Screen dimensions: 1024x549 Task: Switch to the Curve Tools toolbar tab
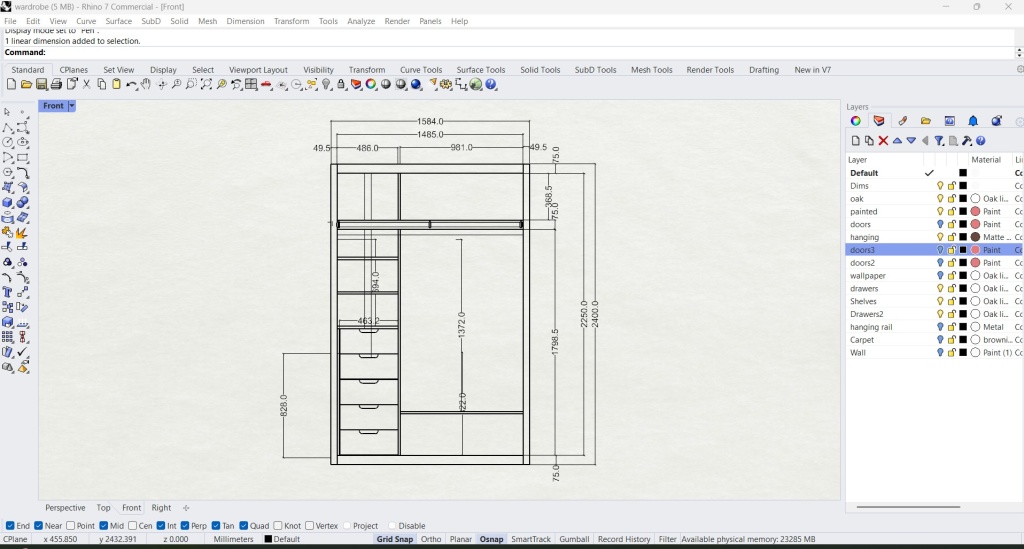(x=420, y=70)
